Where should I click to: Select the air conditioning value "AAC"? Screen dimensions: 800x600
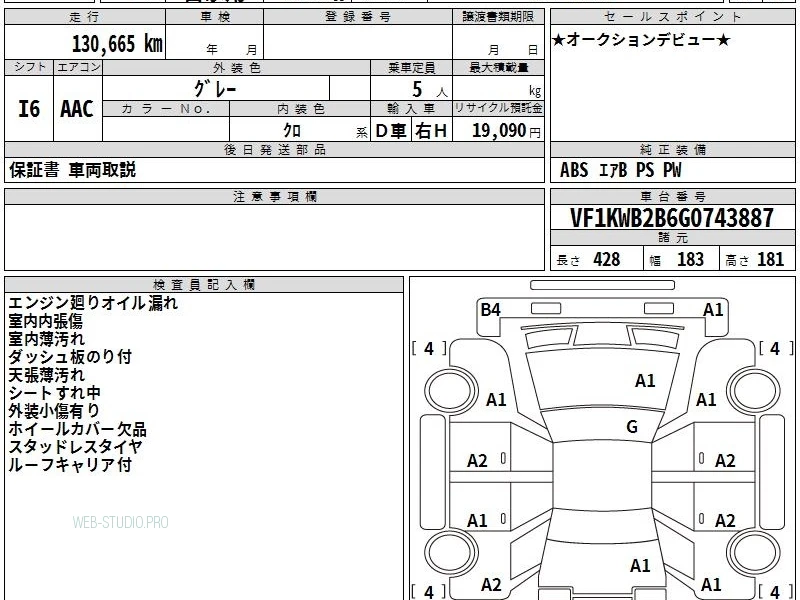[x=77, y=109]
